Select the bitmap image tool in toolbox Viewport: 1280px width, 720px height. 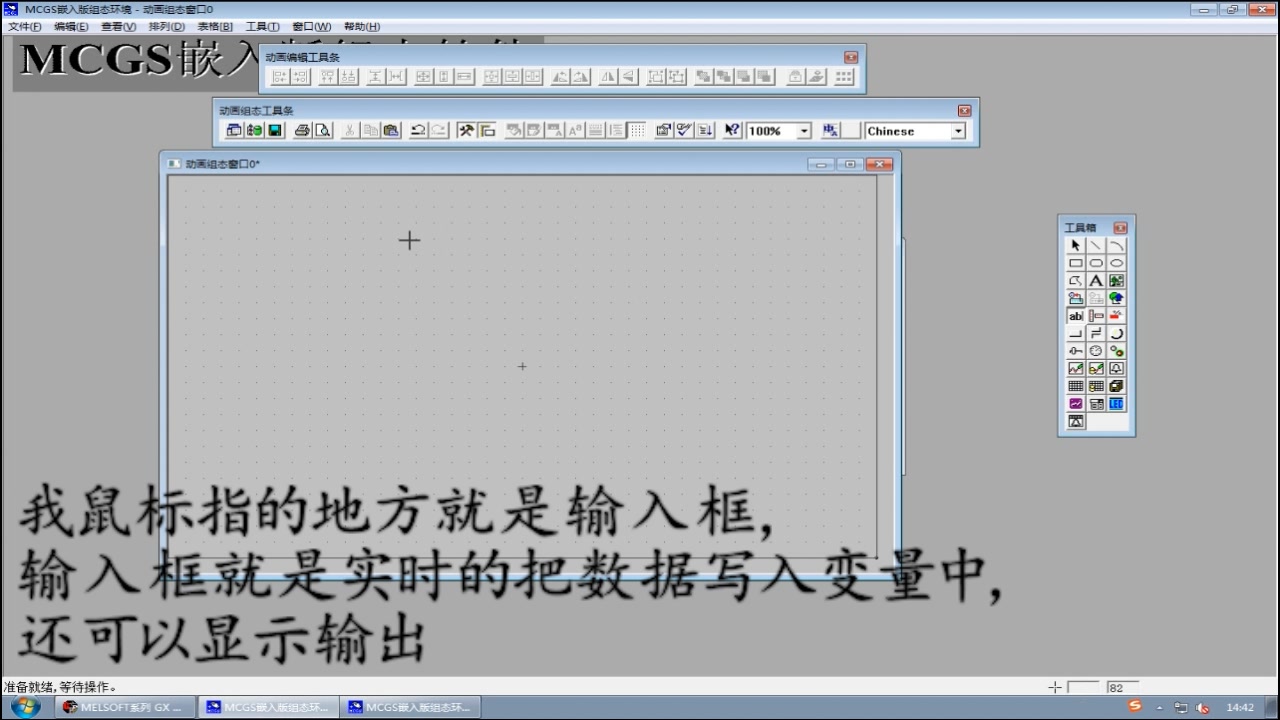click(x=1116, y=281)
